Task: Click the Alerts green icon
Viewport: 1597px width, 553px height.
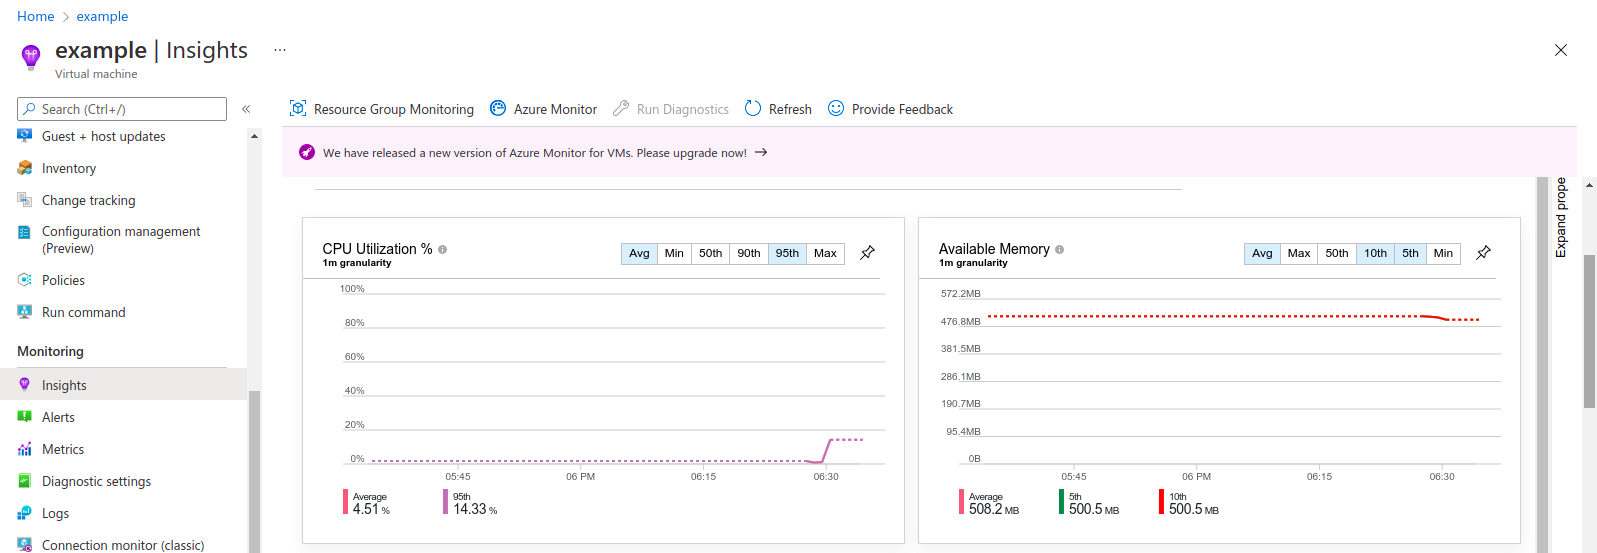Action: [25, 417]
